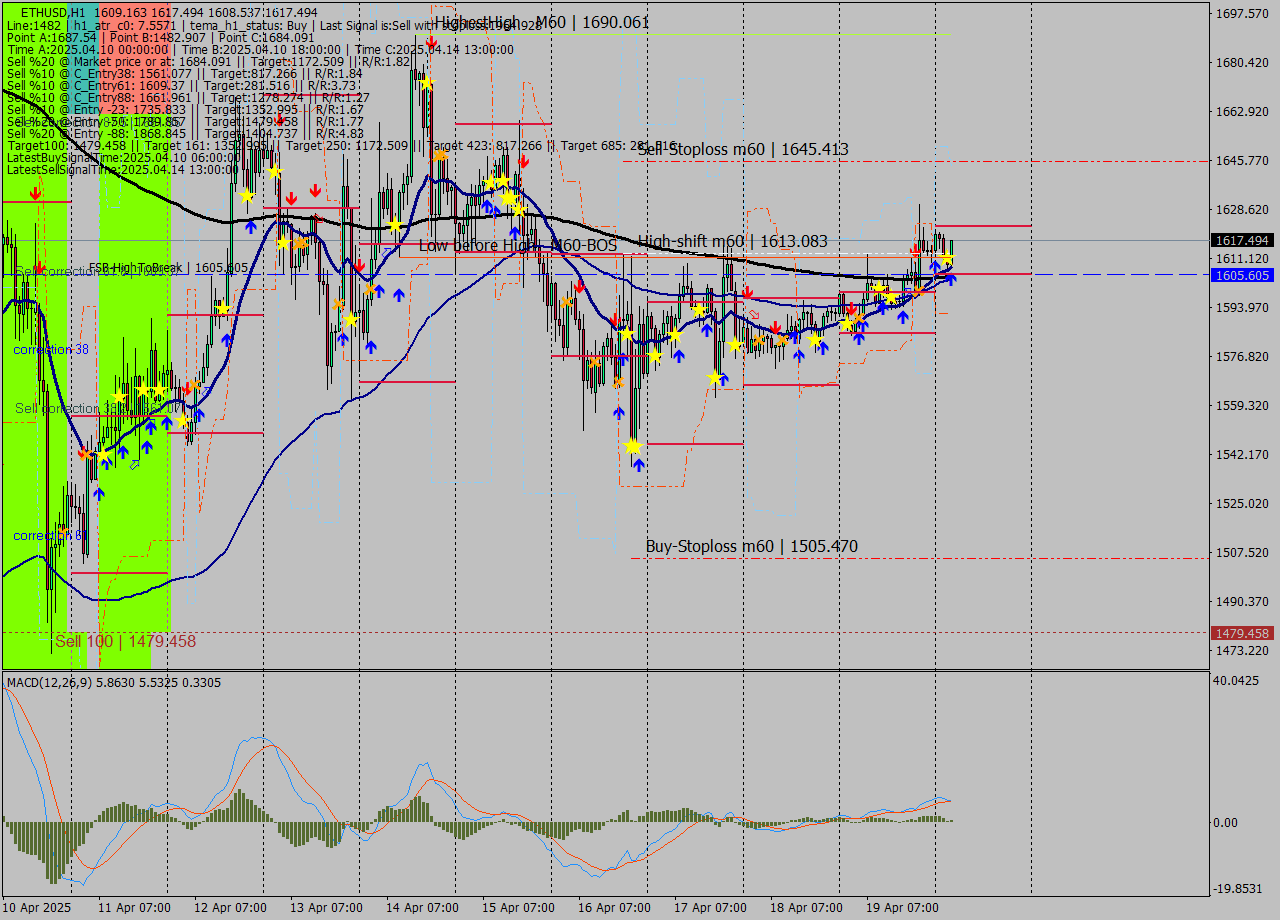Click the 10 Apr 2025 date label
Viewport: 1280px width, 920px height.
pyautogui.click(x=36, y=908)
